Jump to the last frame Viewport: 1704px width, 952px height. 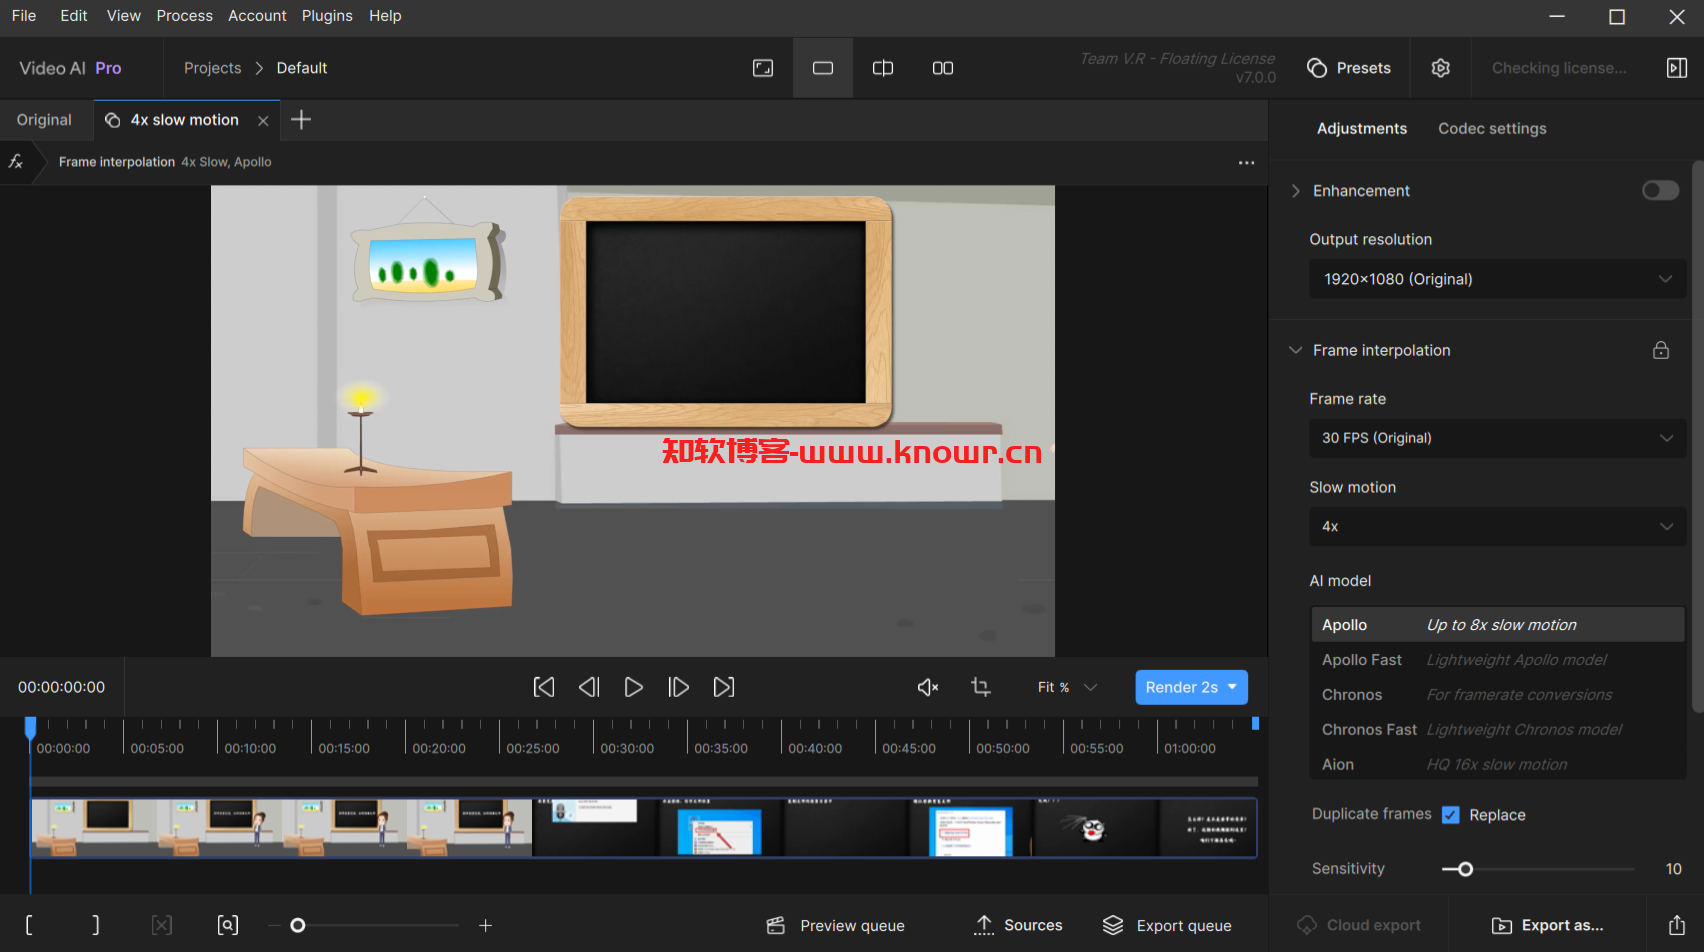[x=724, y=687]
